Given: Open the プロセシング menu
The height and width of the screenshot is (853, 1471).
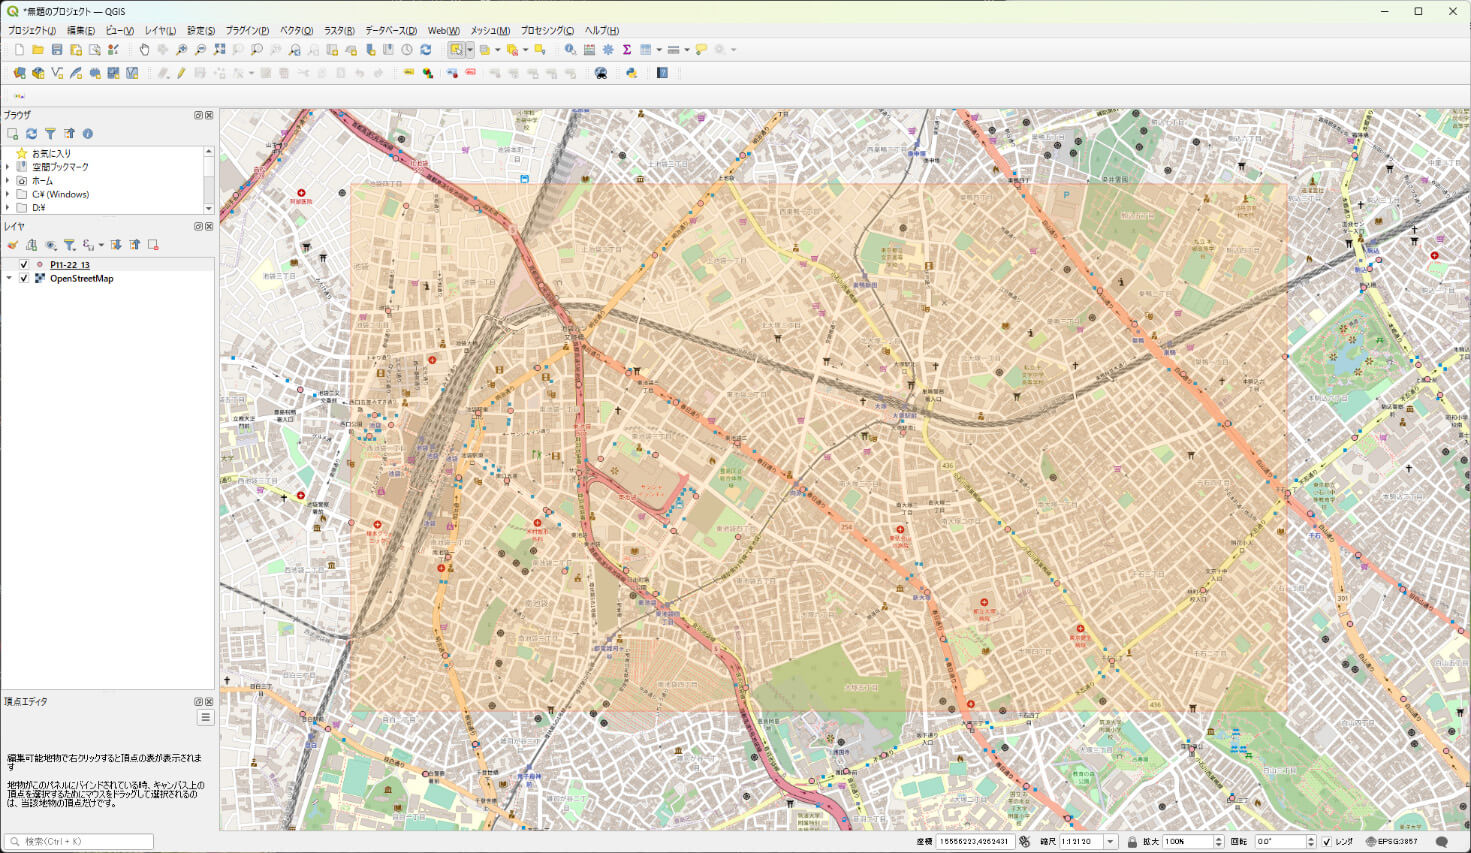Looking at the screenshot, I should click(x=547, y=31).
